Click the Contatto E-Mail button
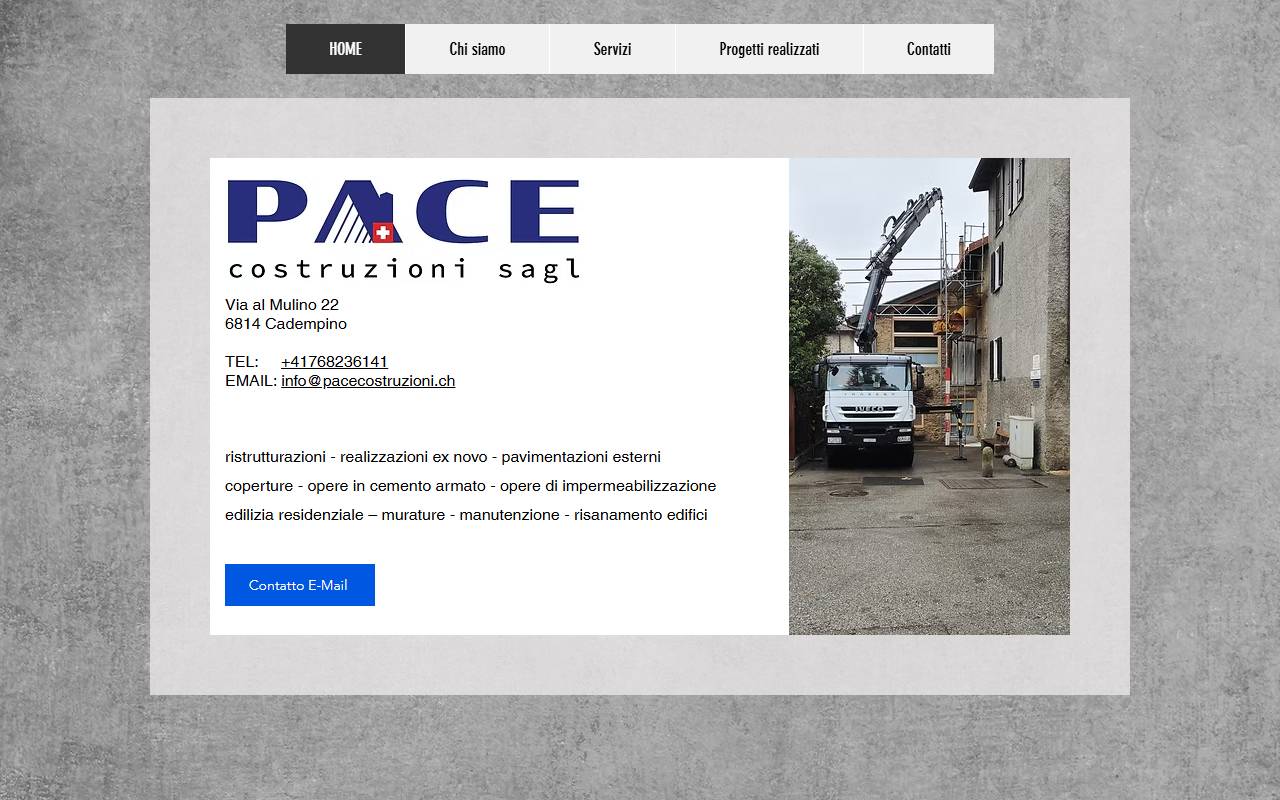The height and width of the screenshot is (800, 1280). pos(300,585)
